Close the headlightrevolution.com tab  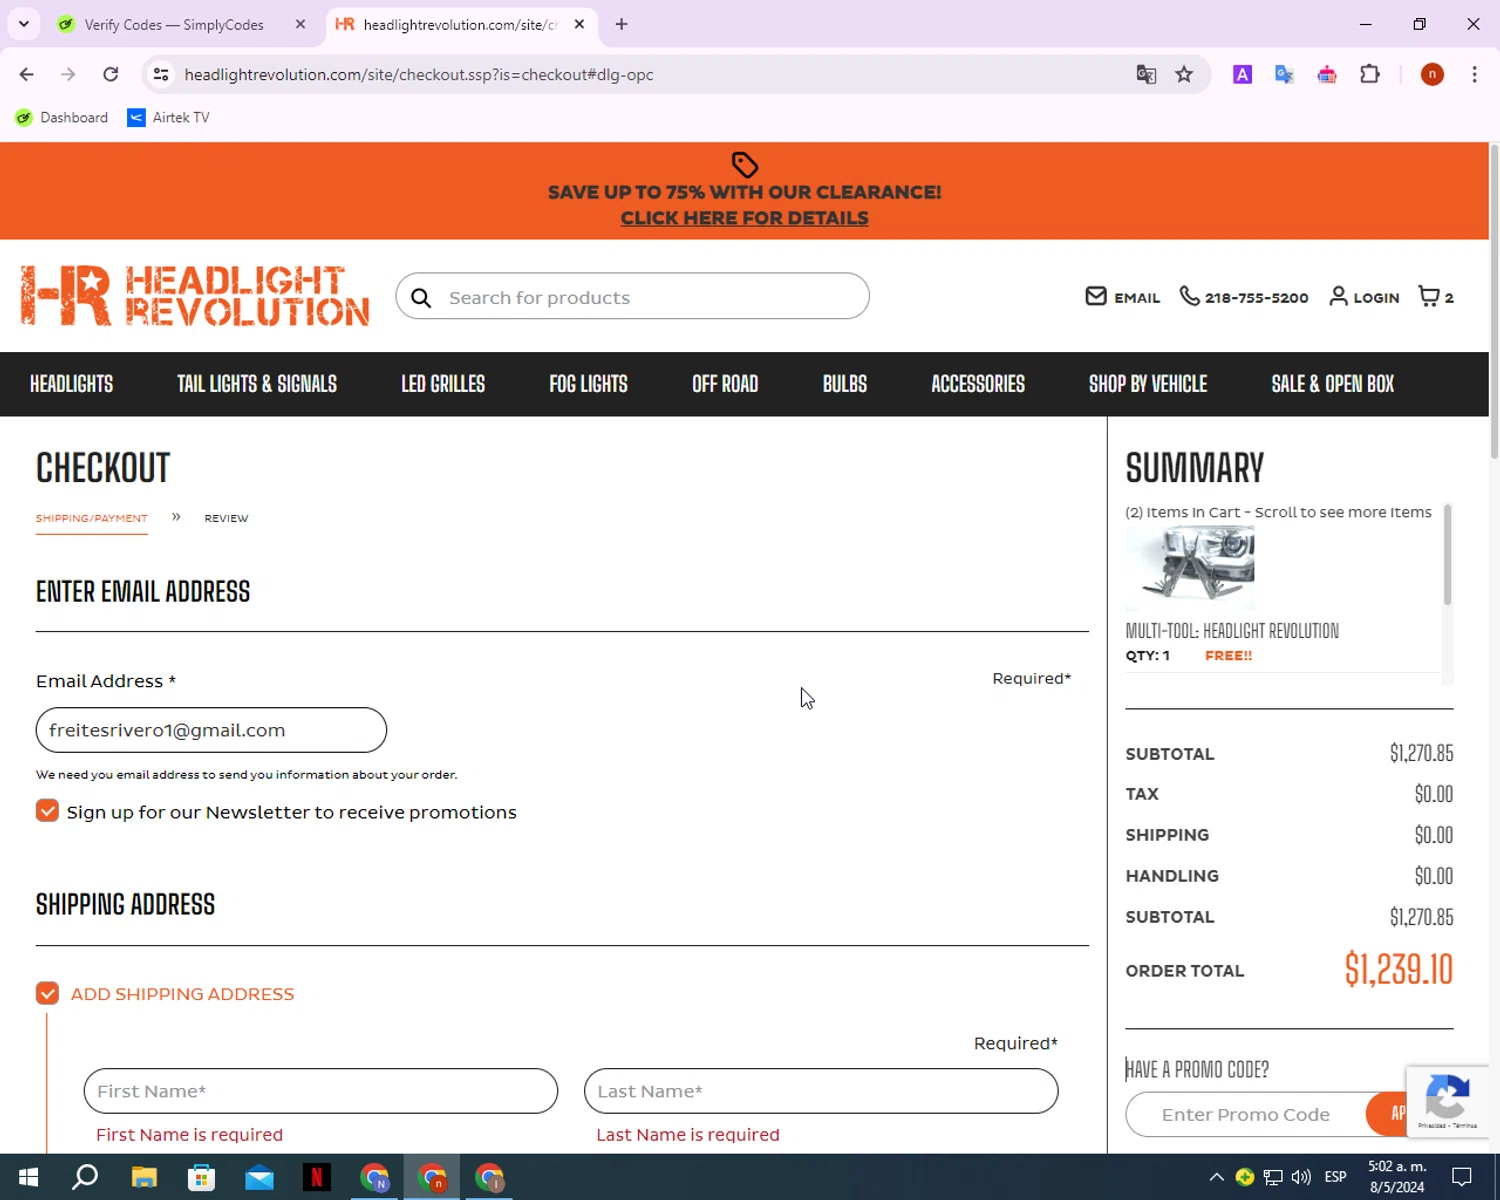(x=579, y=24)
